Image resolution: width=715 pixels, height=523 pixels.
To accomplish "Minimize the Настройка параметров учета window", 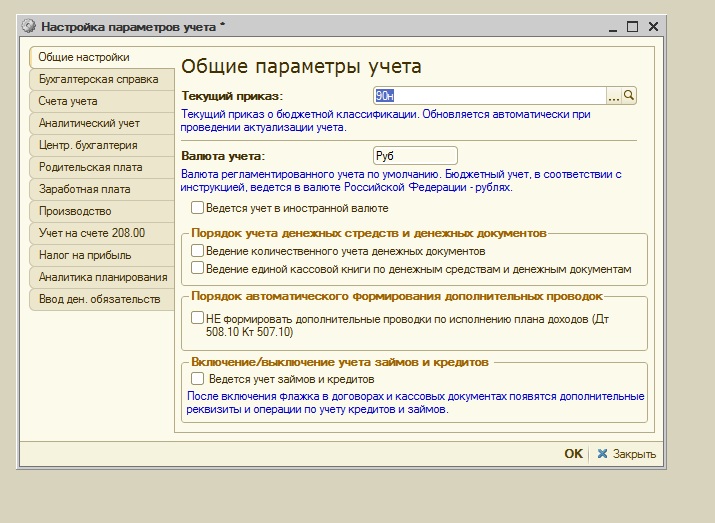I will pyautogui.click(x=613, y=27).
